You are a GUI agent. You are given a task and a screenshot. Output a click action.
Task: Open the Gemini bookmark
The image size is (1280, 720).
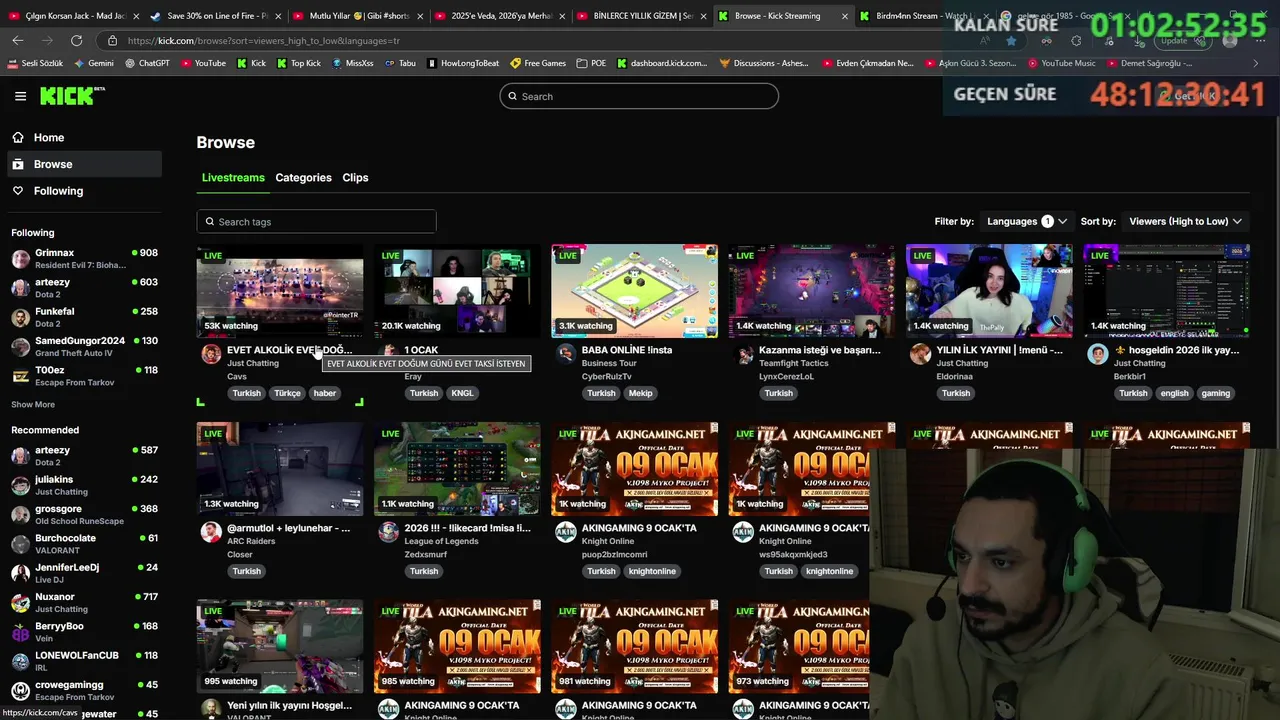94,63
